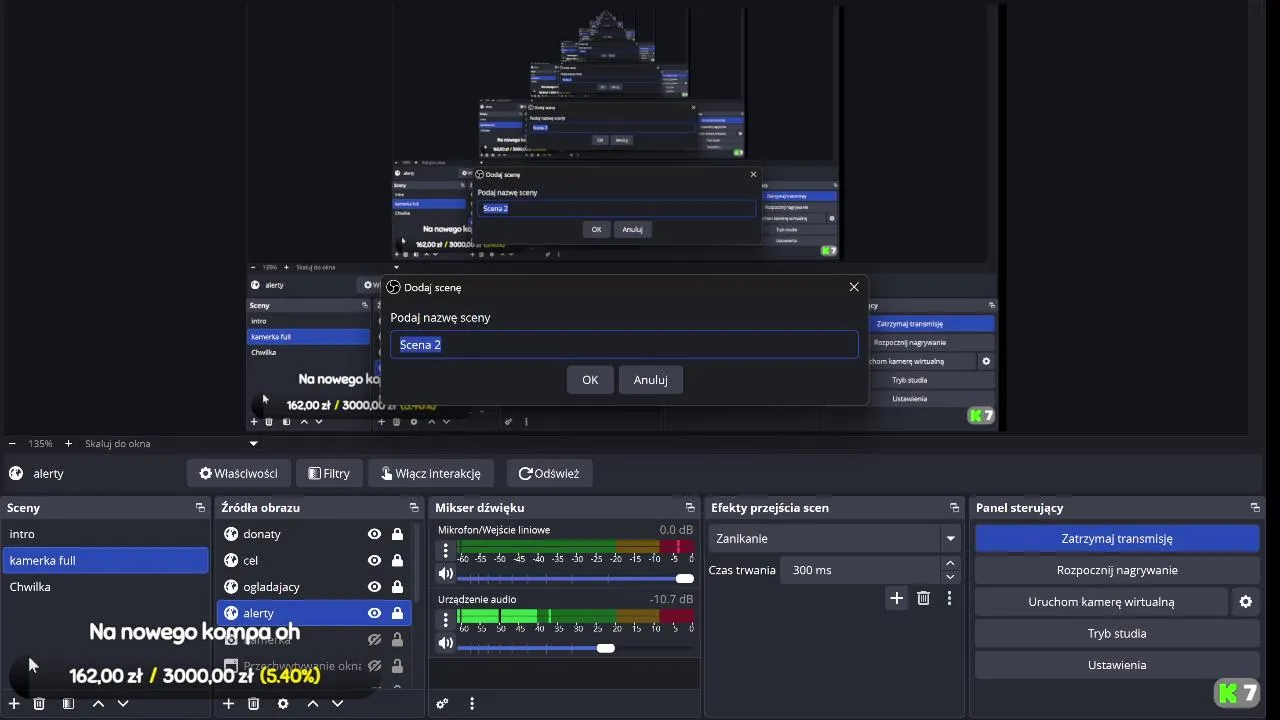Unlock the ogladajacy source with its padlock

point(397,587)
